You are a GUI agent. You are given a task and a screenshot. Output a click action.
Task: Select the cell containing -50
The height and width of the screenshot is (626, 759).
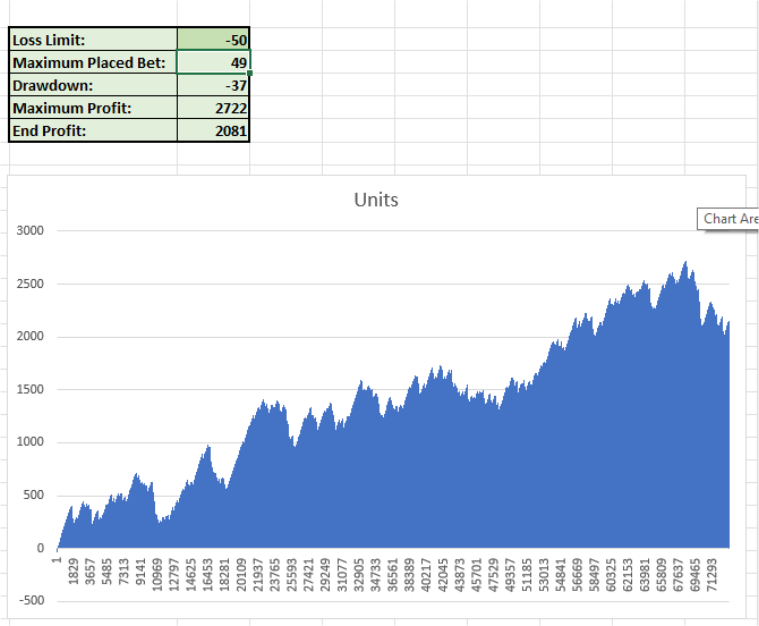click(x=213, y=41)
